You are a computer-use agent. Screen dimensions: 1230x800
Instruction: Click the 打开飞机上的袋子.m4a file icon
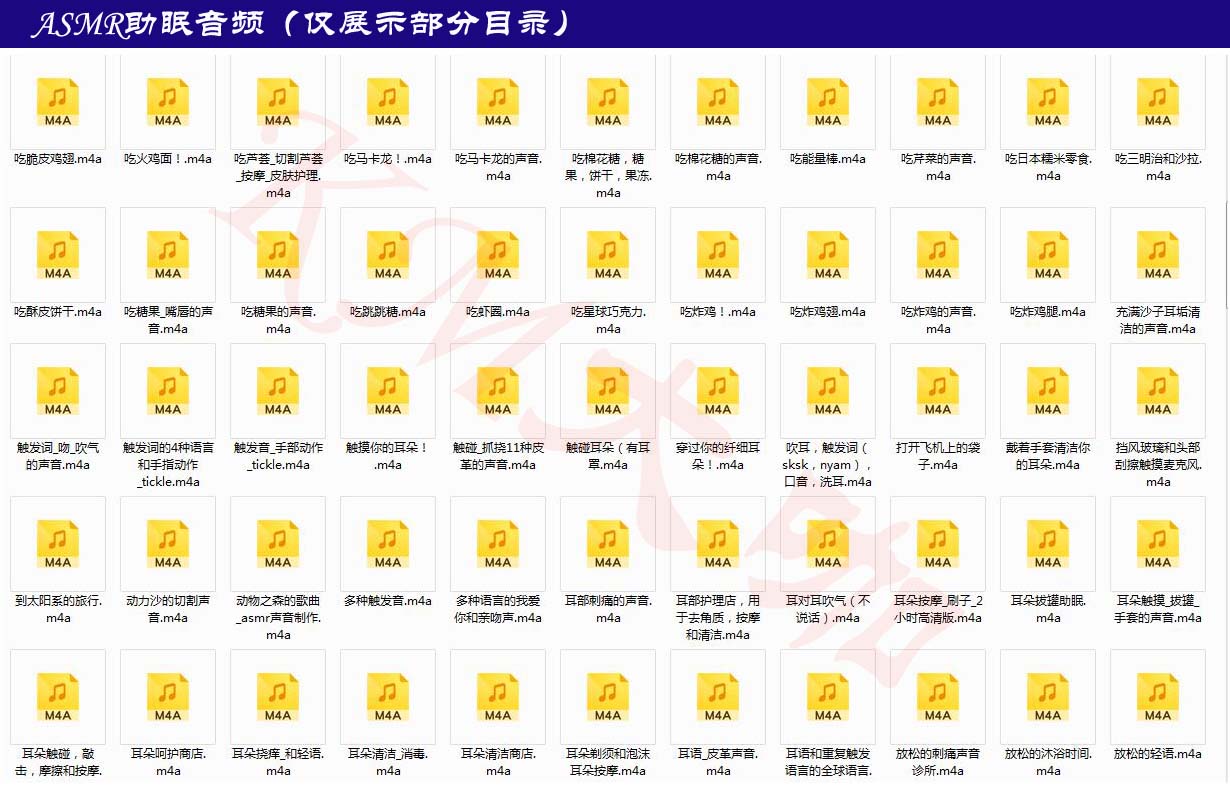(938, 392)
